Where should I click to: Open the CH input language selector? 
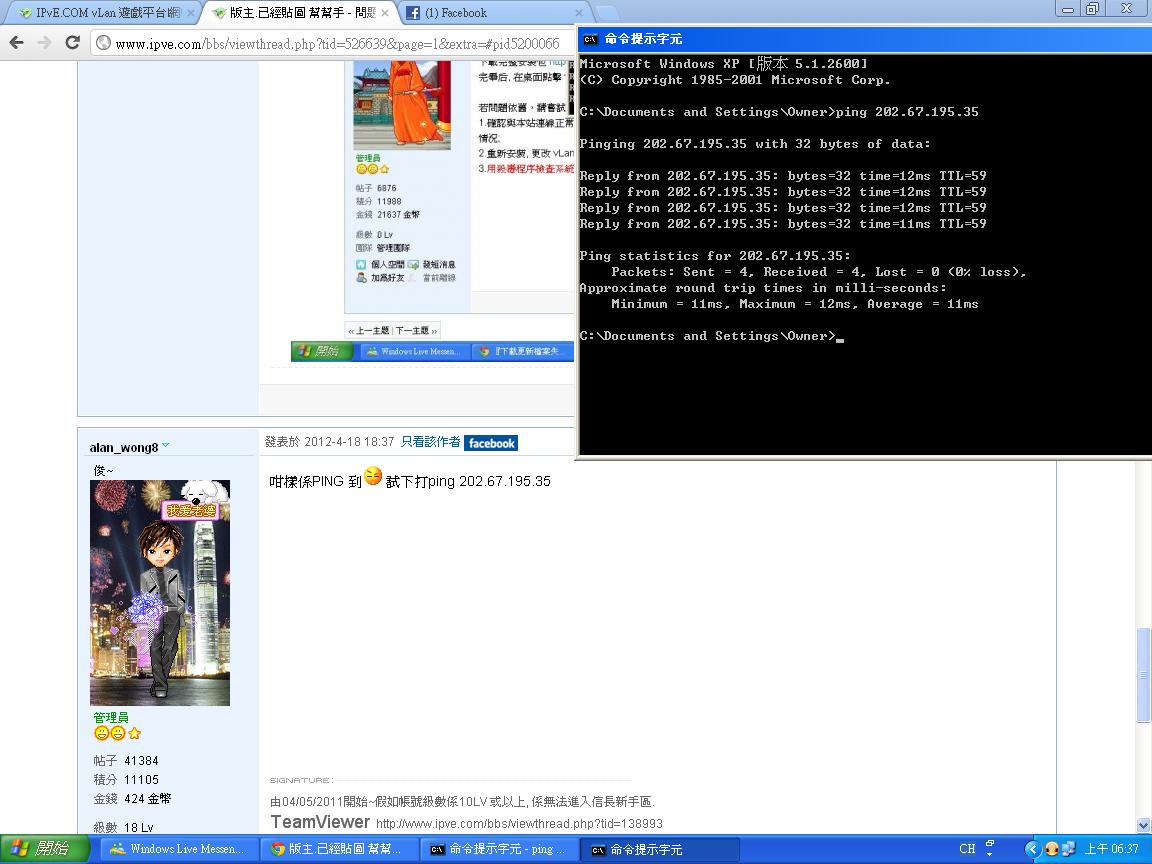click(967, 849)
